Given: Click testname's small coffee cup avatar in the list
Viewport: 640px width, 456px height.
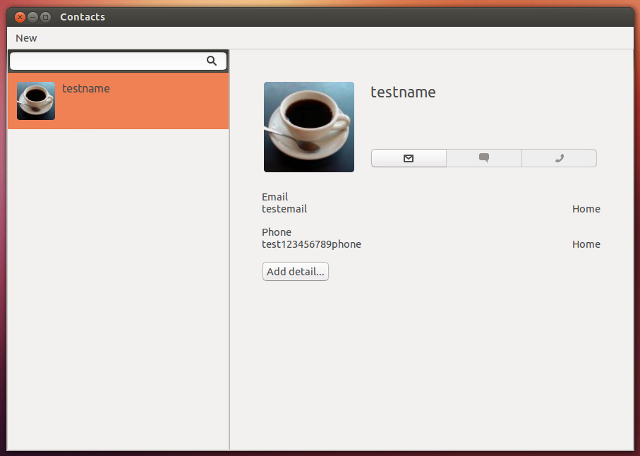Looking at the screenshot, I should tap(36, 101).
